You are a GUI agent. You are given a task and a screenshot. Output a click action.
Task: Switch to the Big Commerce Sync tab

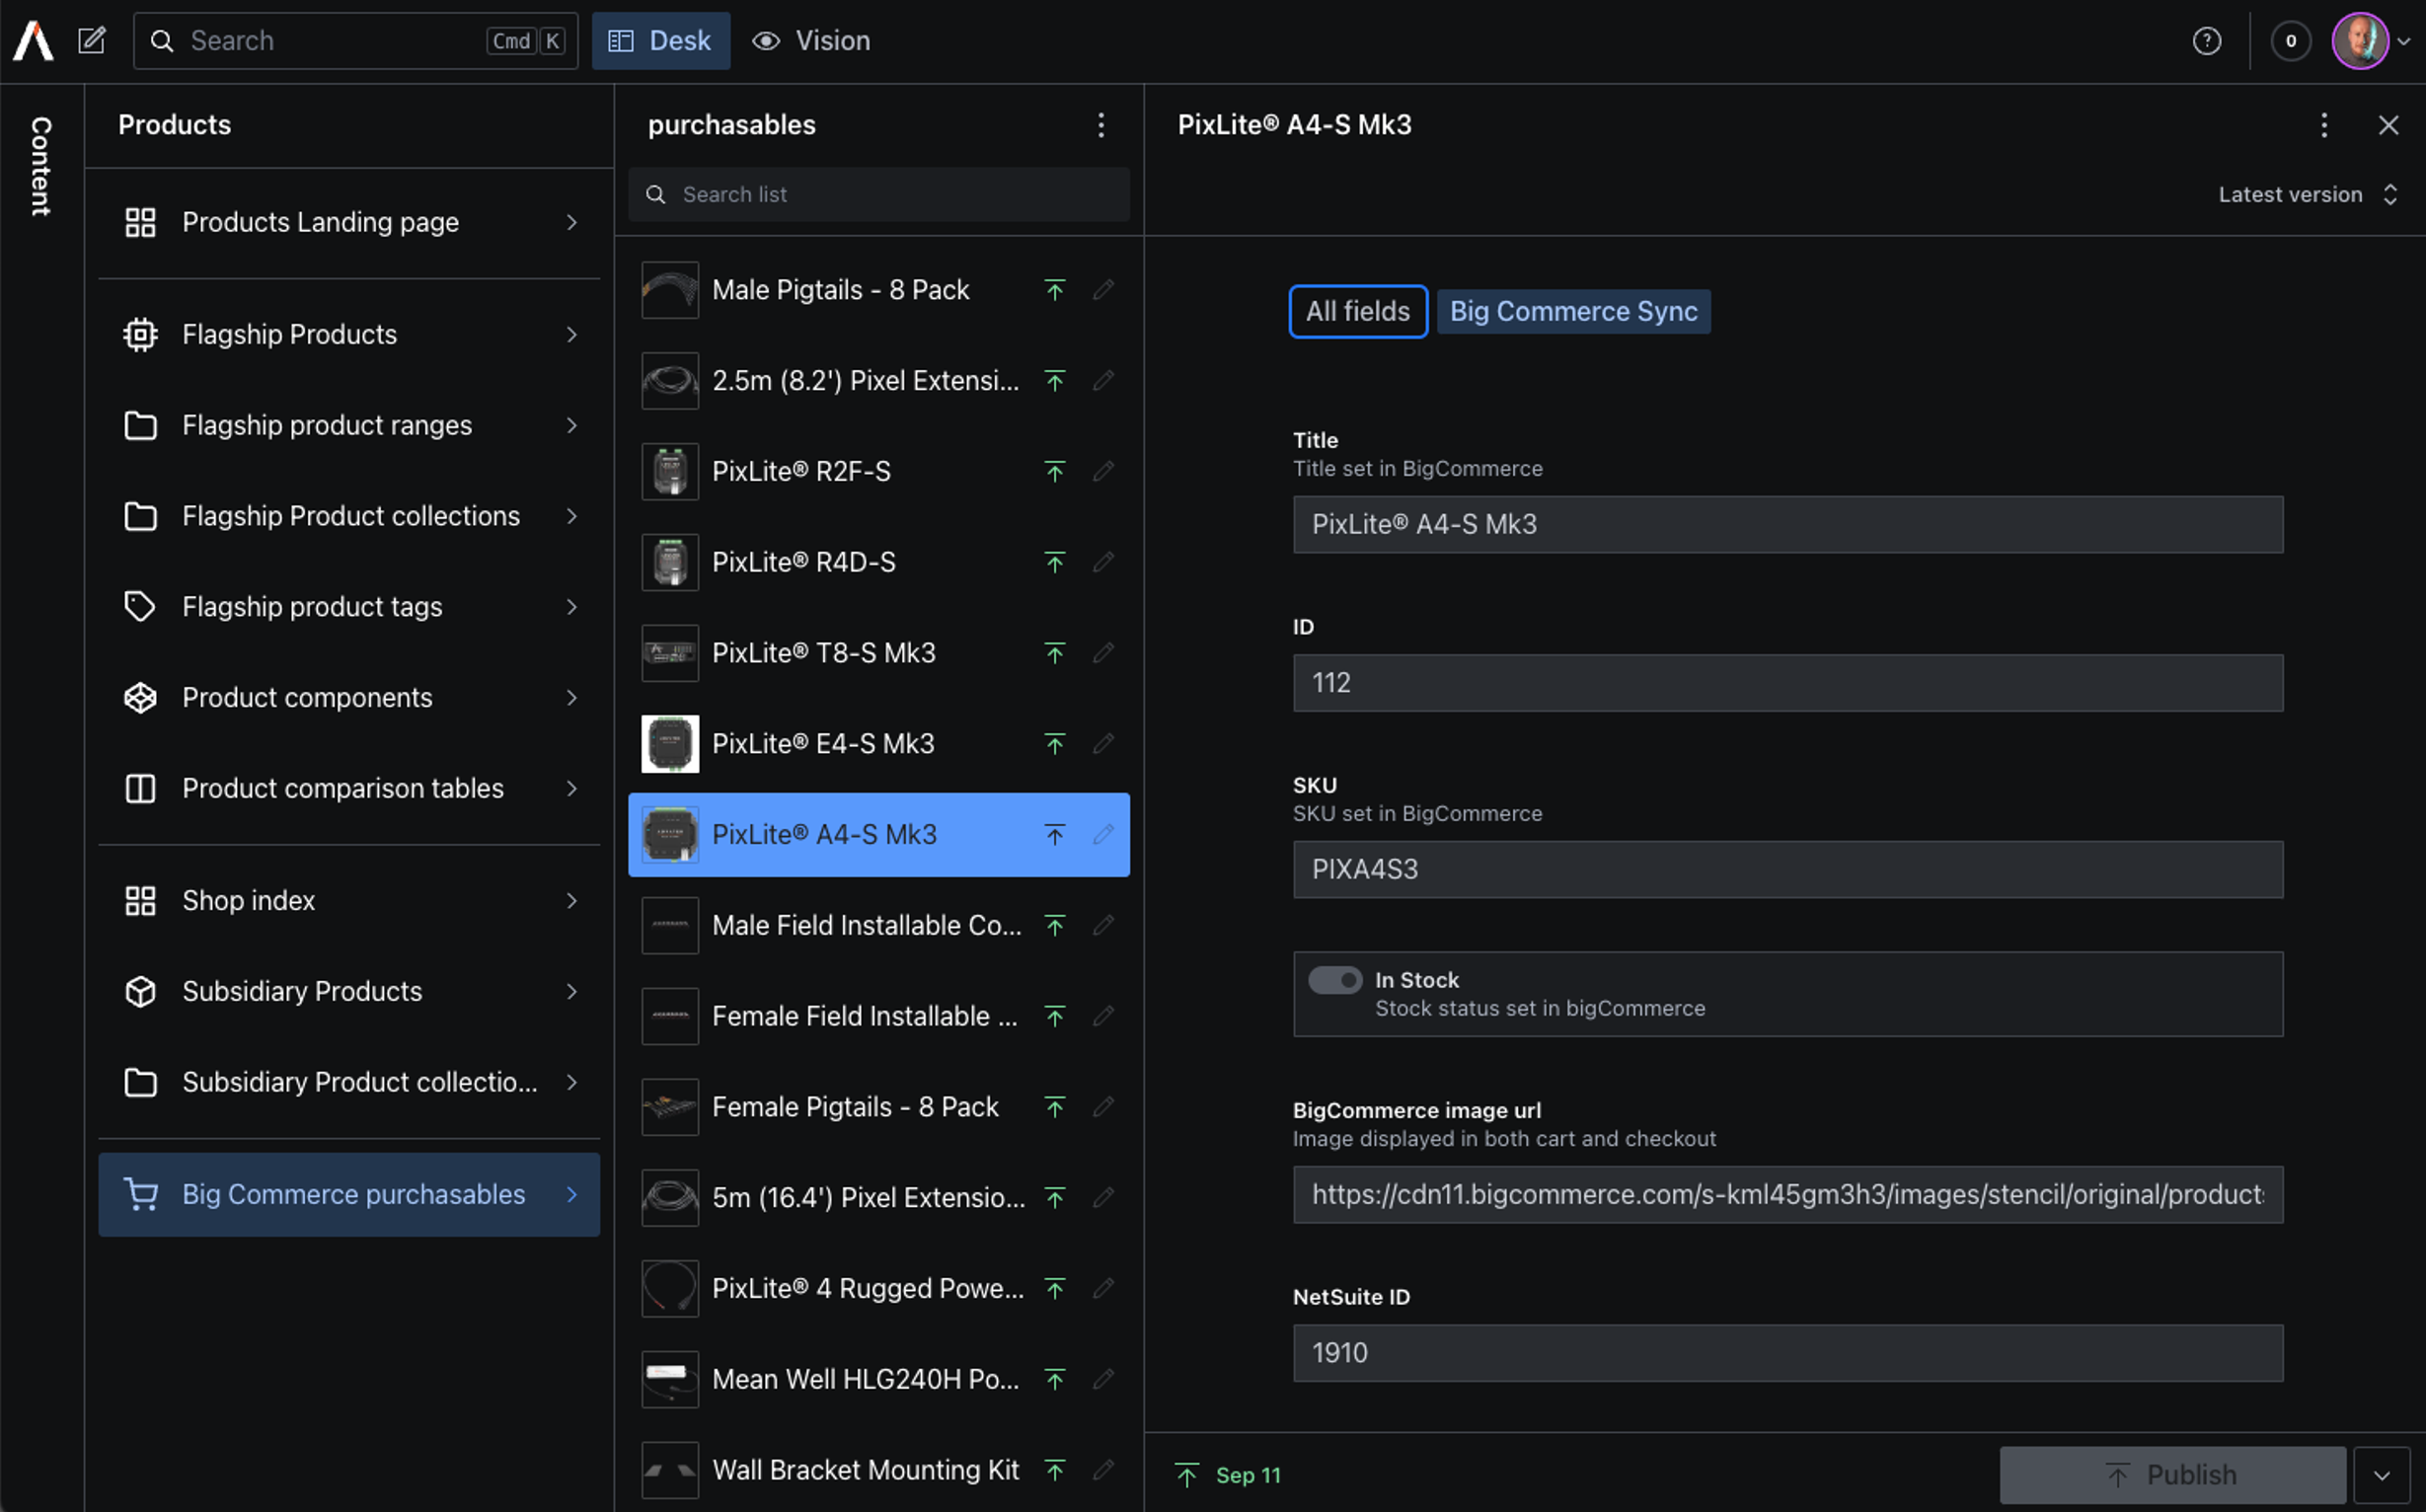[1573, 311]
